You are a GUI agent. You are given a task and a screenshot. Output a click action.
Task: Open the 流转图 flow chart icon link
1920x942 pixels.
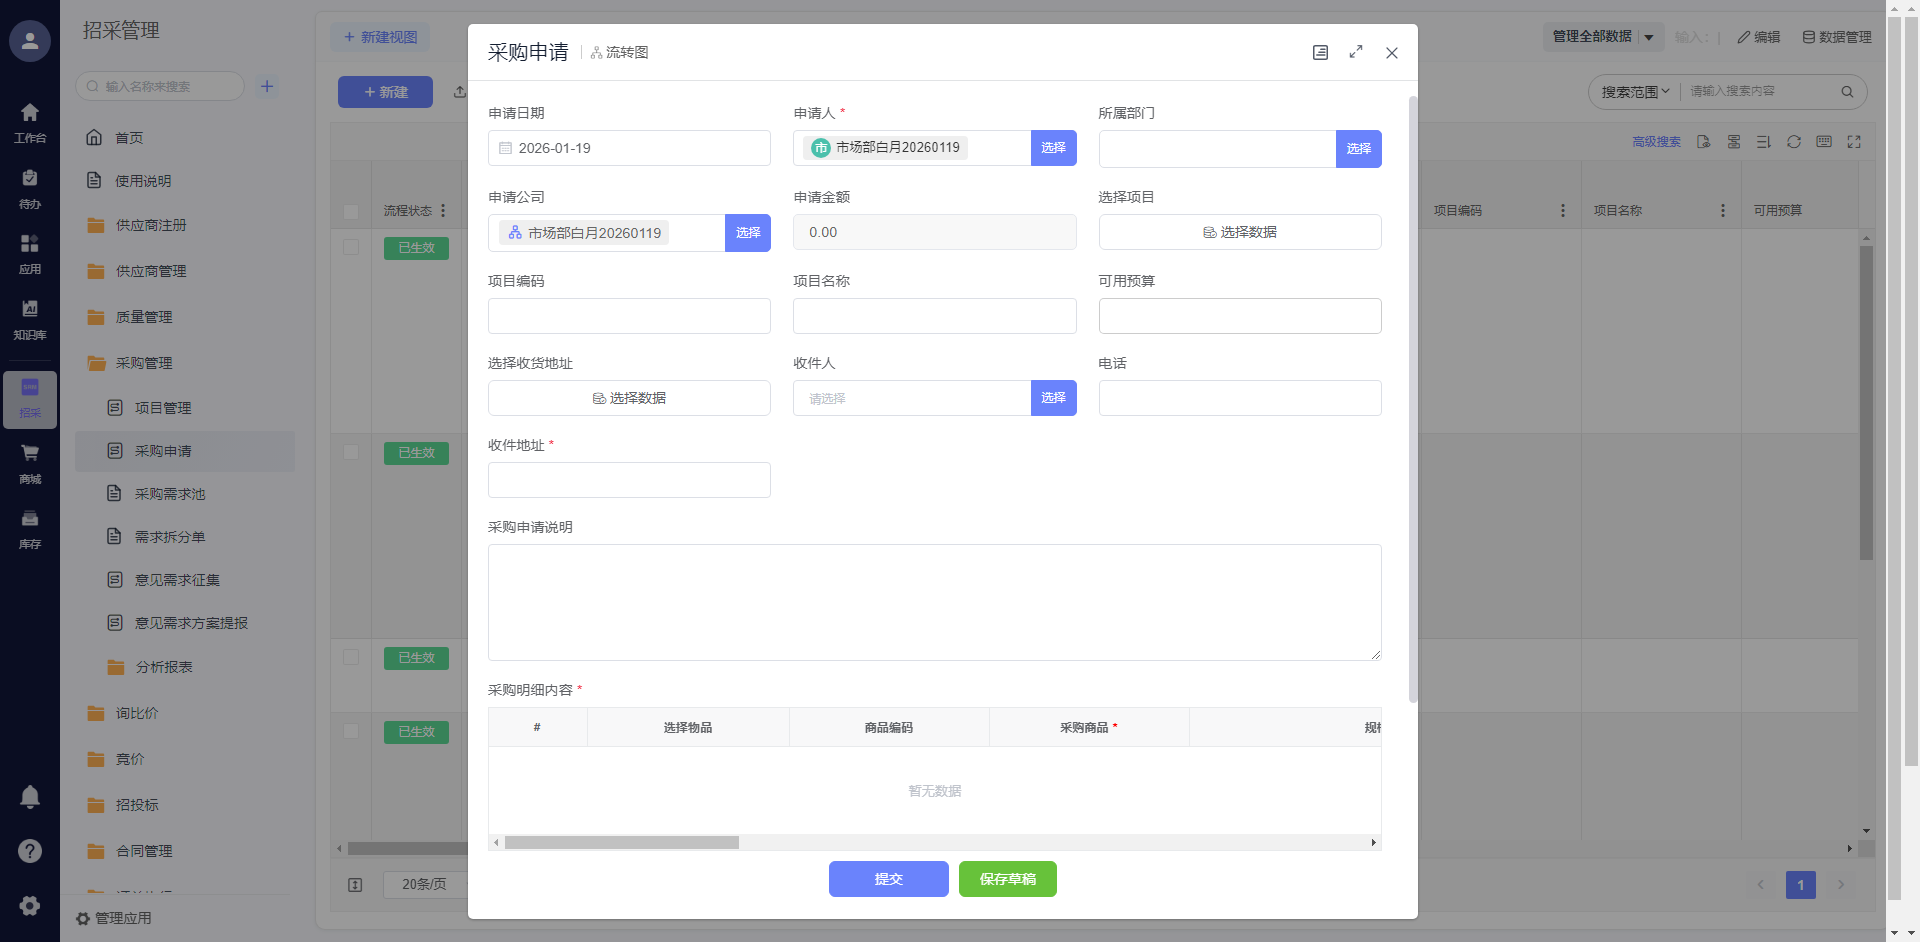[620, 53]
